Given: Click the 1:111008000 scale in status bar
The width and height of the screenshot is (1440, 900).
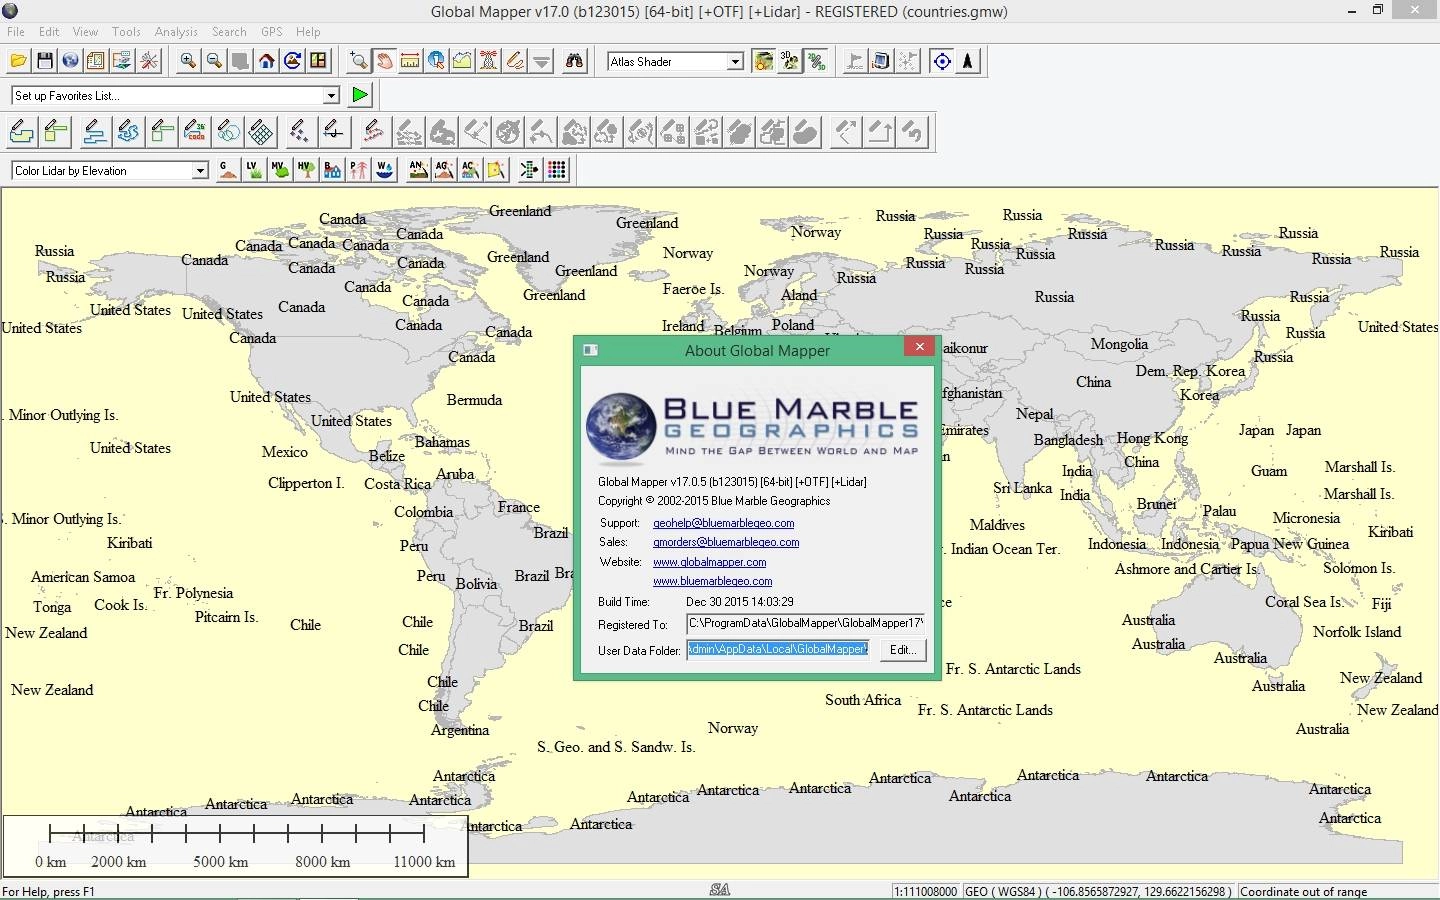Looking at the screenshot, I should 926,891.
